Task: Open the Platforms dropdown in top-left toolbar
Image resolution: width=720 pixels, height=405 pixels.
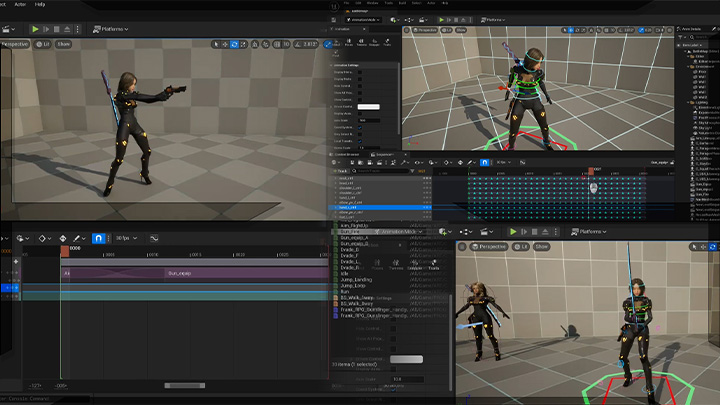Action: coord(111,29)
